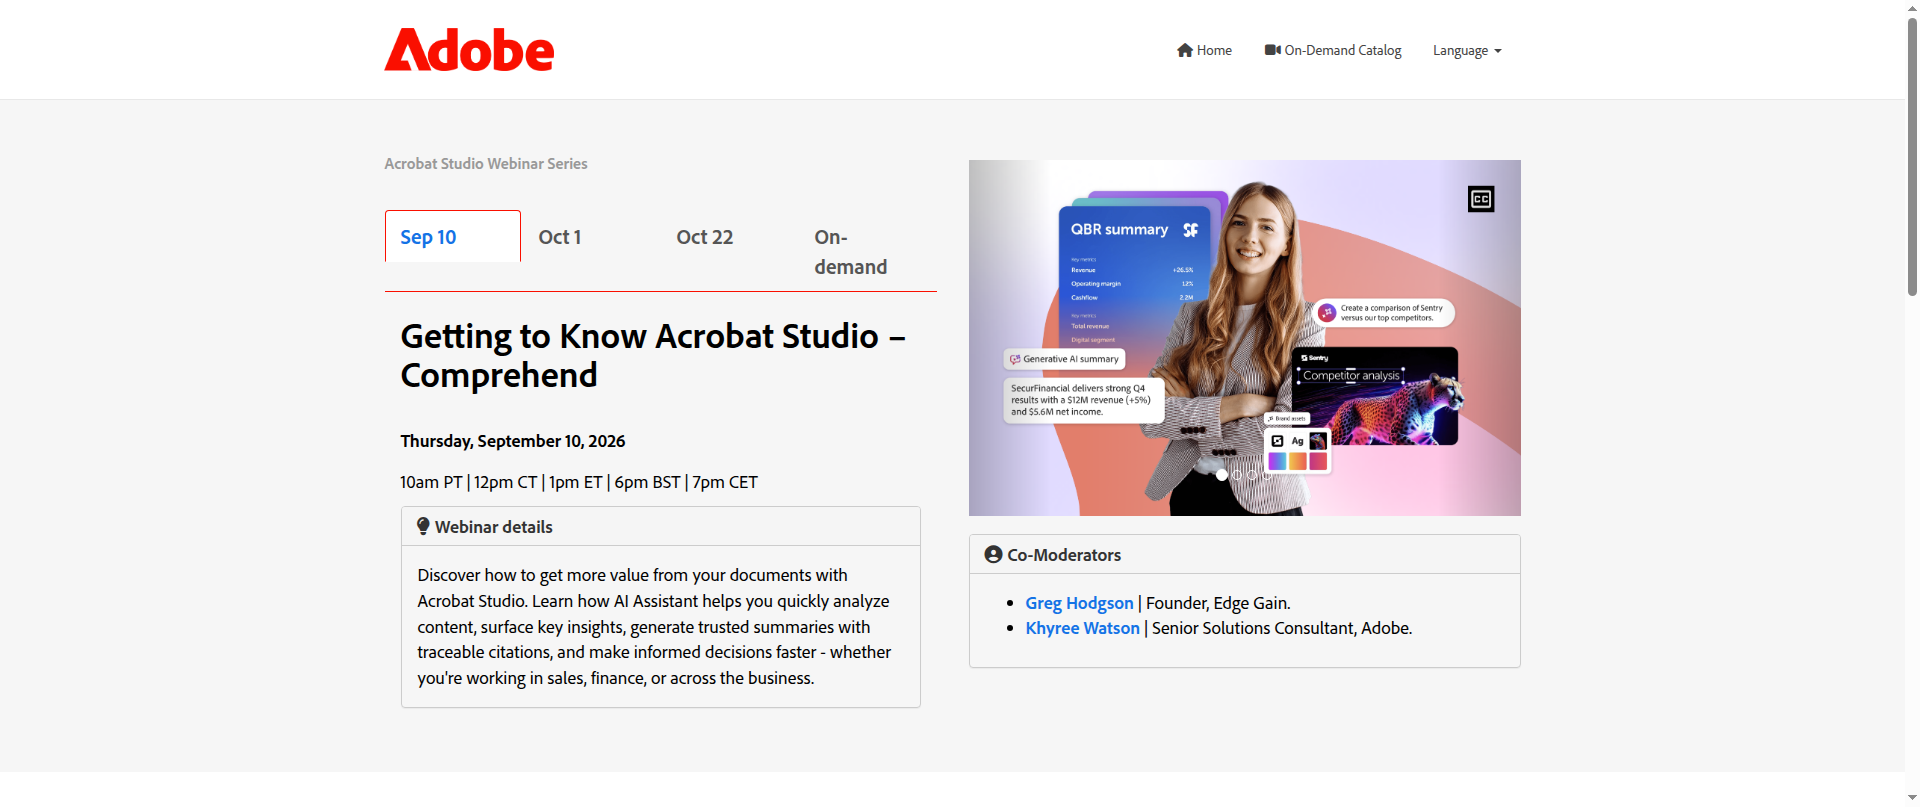The height and width of the screenshot is (807, 1920).
Task: Click the video camera icon beside On-Demand Catalog
Action: (x=1272, y=50)
